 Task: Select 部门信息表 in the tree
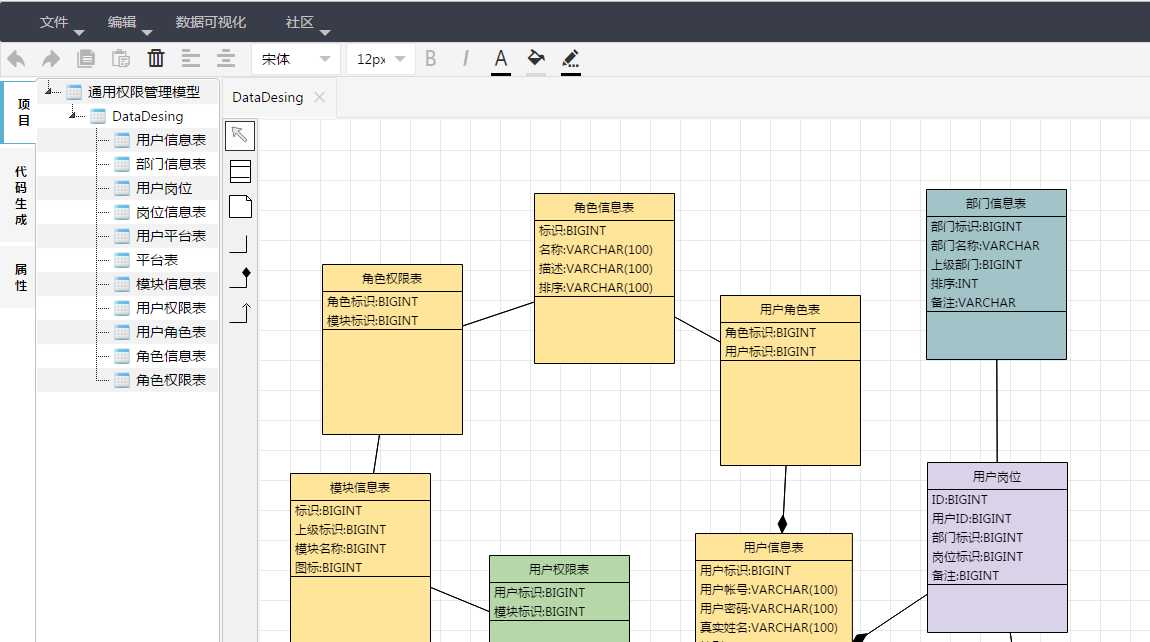click(171, 164)
